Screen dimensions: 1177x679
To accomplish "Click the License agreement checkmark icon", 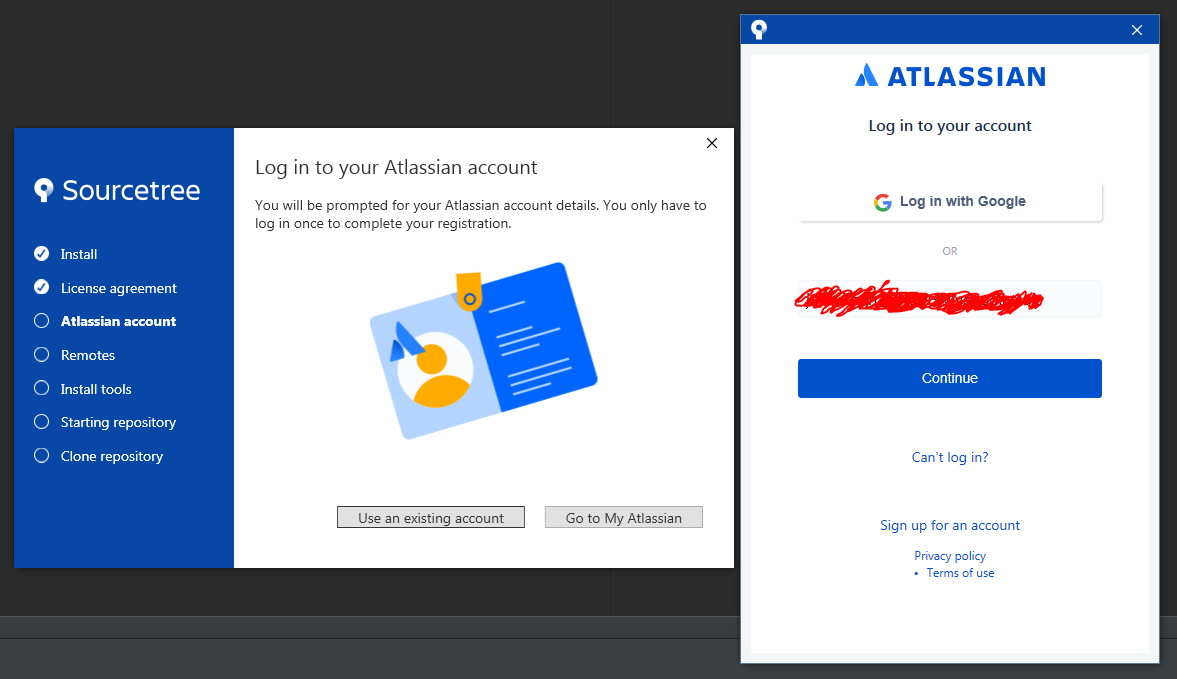I will pos(41,287).
